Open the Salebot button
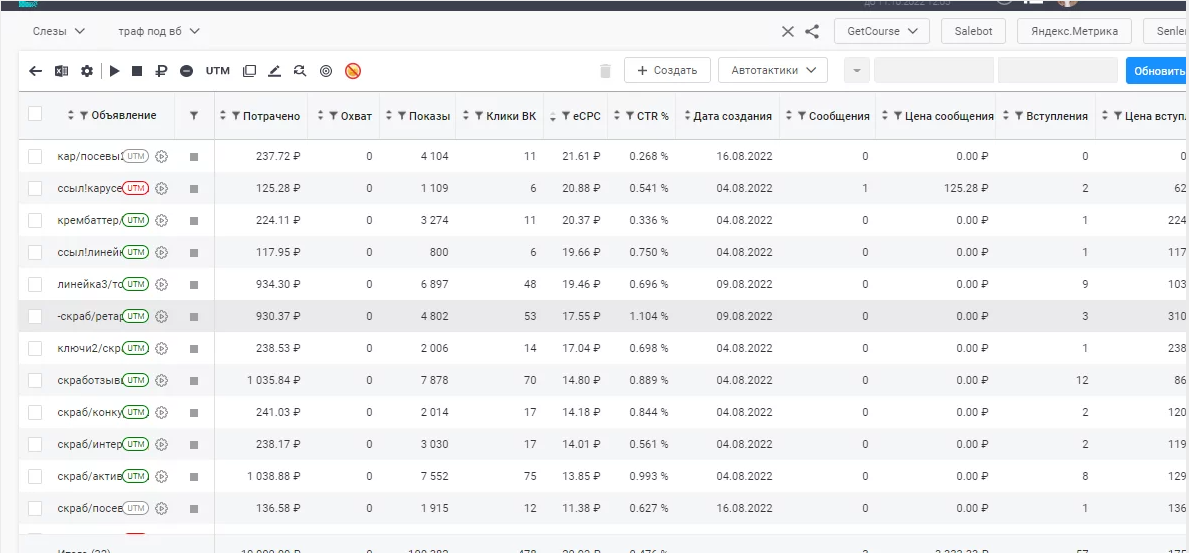This screenshot has height=553, width=1189. 974,31
